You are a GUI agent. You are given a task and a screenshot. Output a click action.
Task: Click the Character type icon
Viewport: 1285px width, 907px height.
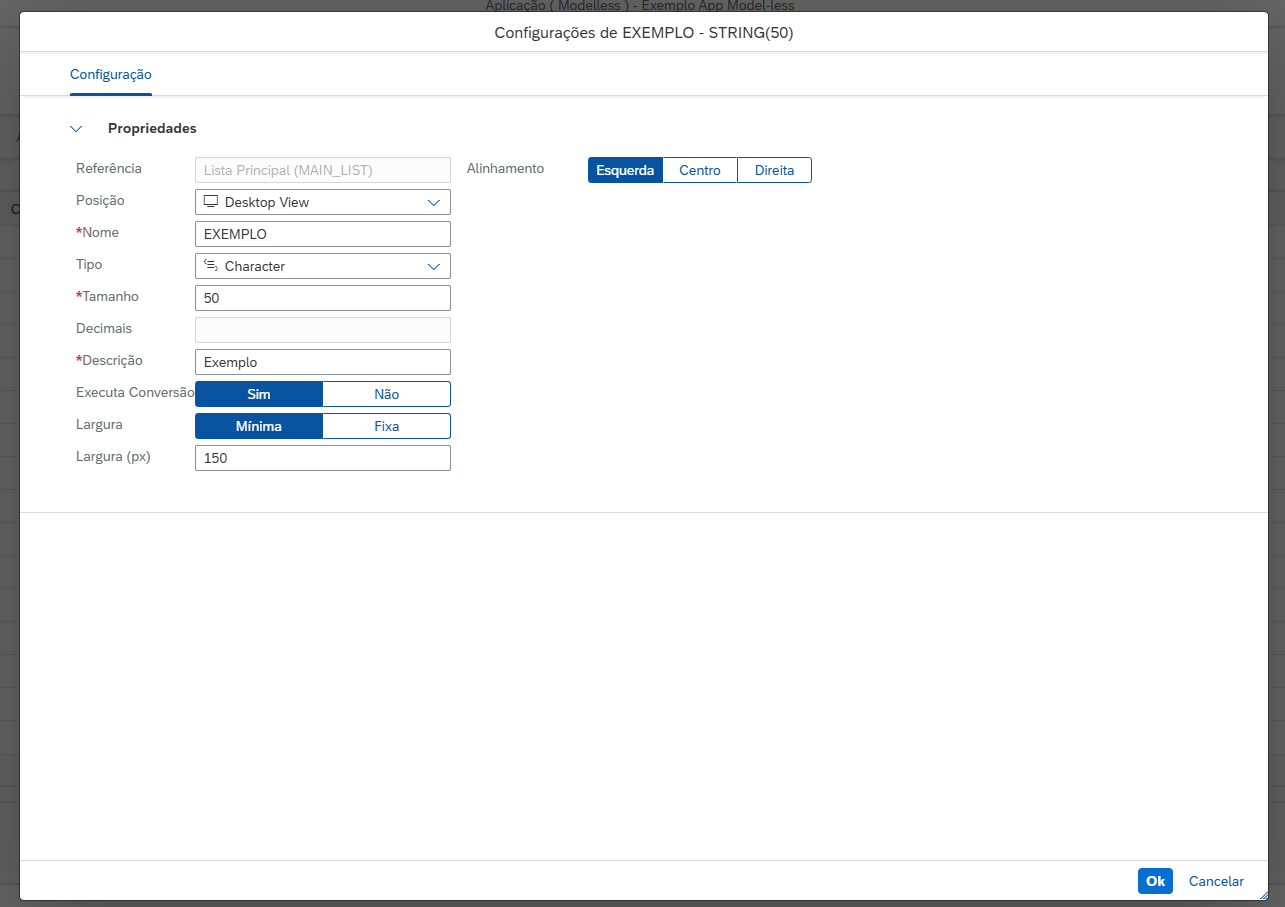click(x=211, y=265)
